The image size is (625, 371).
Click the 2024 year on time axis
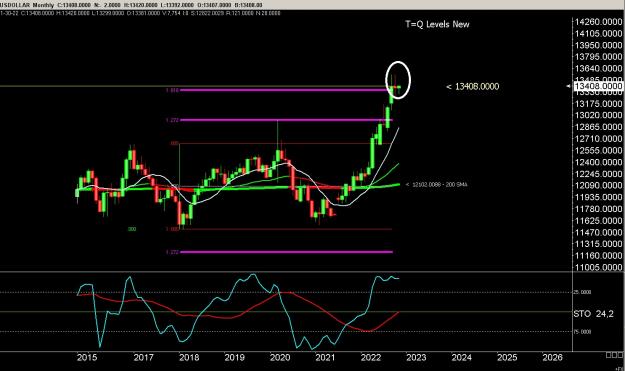click(x=462, y=357)
